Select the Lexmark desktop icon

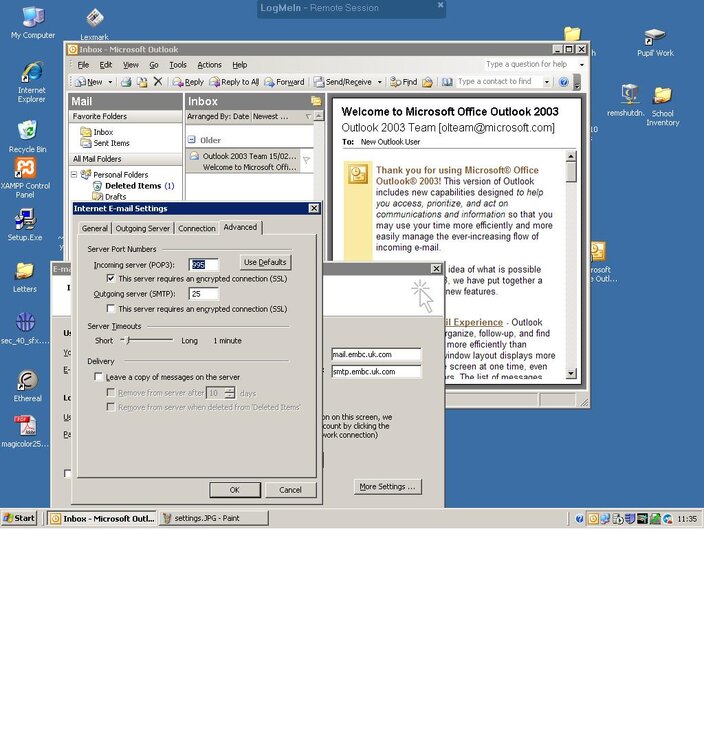[x=95, y=24]
